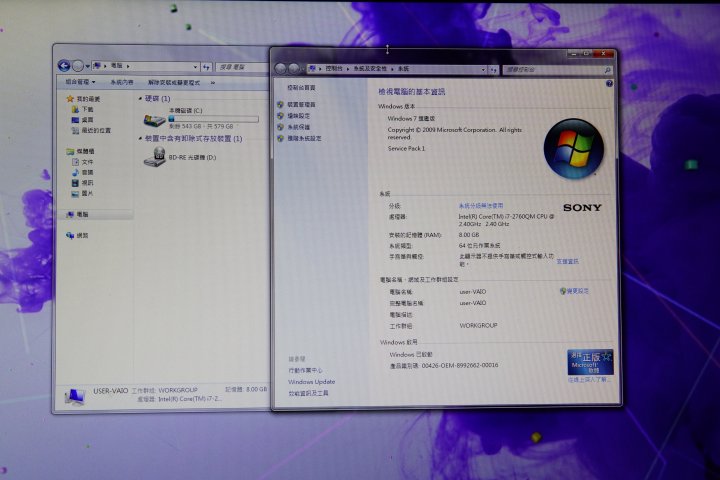
Task: Open 視訊 library in navigation pane
Action: (x=83, y=183)
